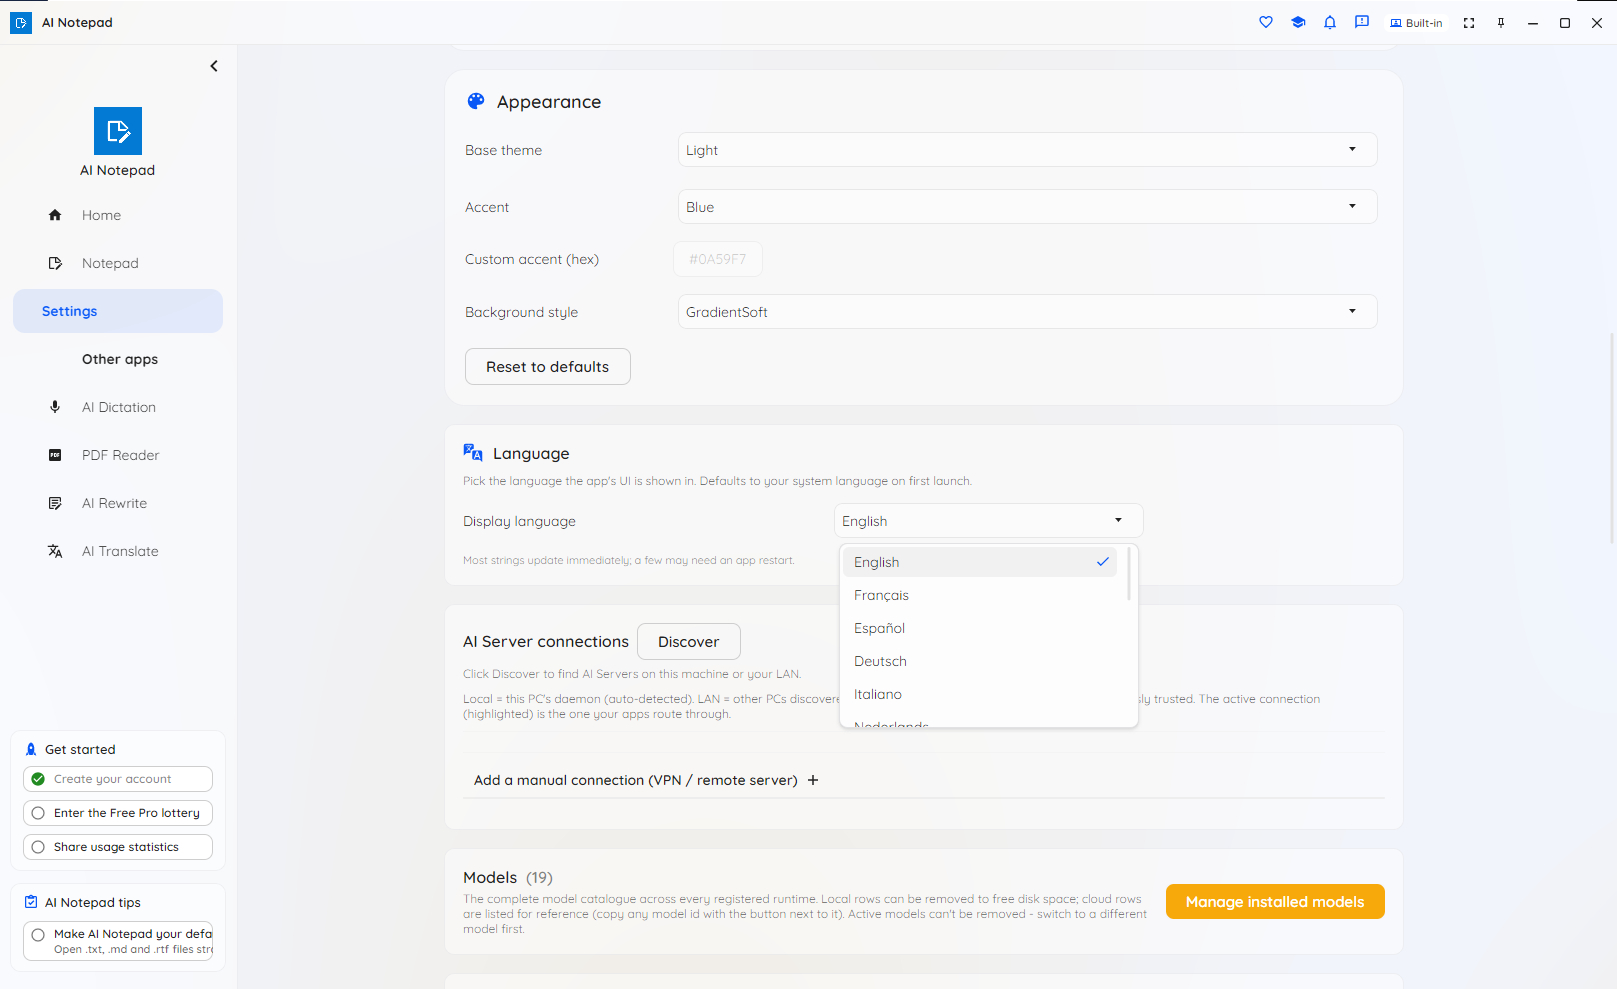The width and height of the screenshot is (1617, 989).
Task: Choose Español from the language list
Action: click(x=980, y=628)
